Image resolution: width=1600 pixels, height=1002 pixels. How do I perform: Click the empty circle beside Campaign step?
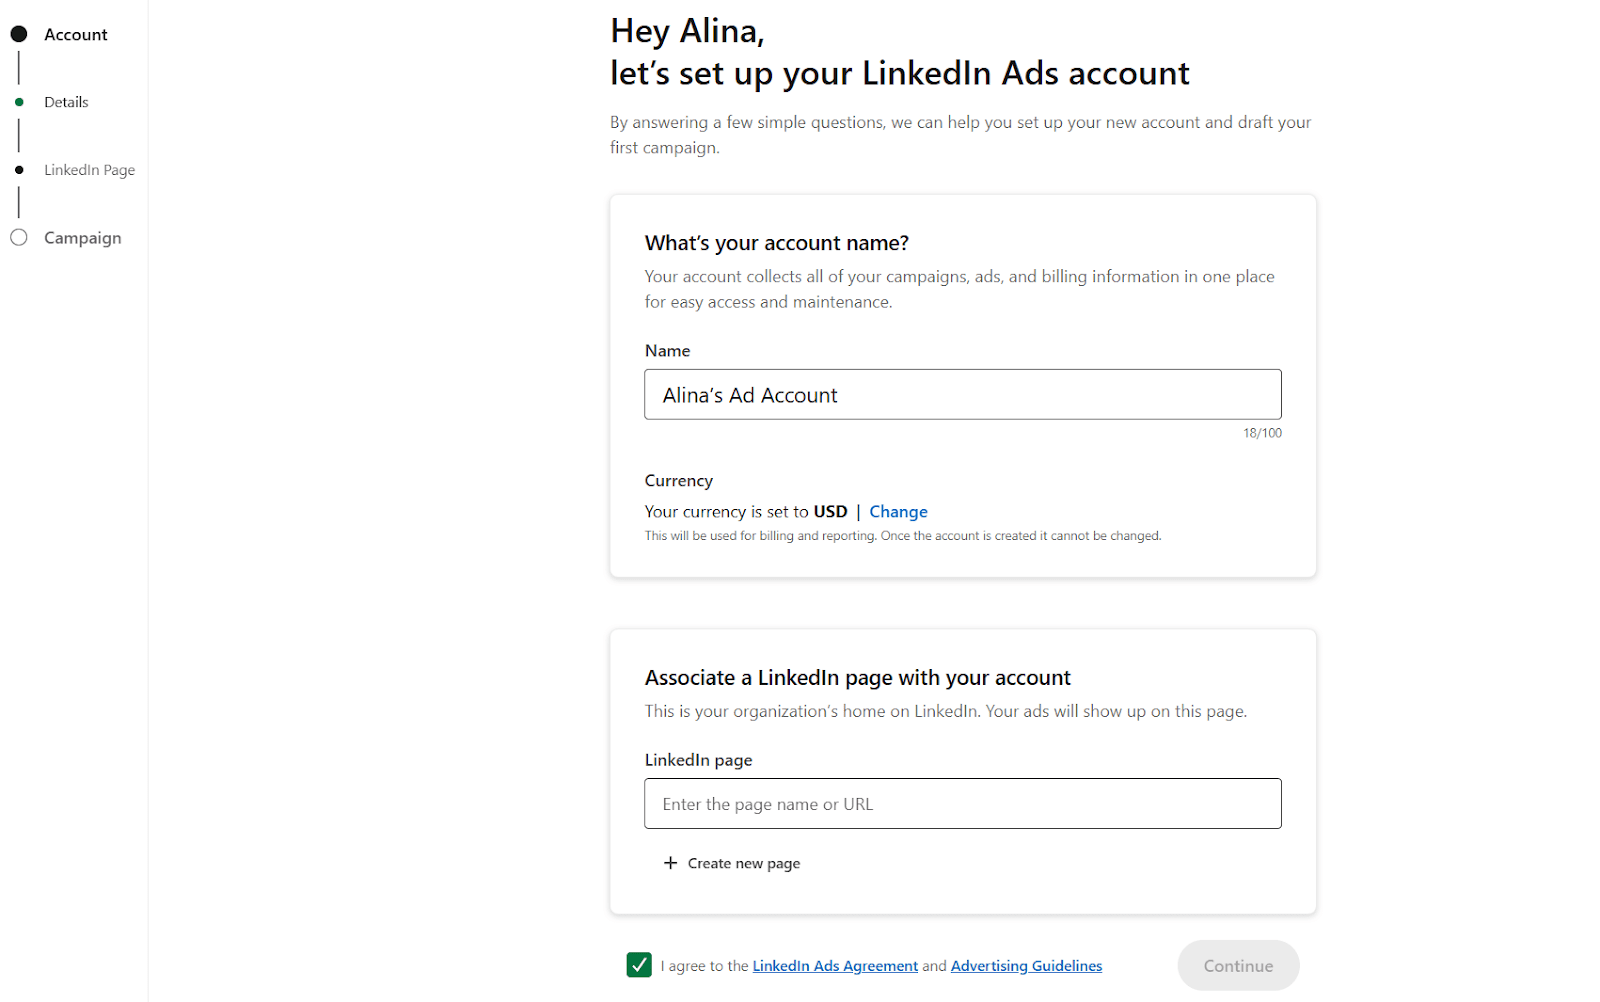pyautogui.click(x=19, y=238)
